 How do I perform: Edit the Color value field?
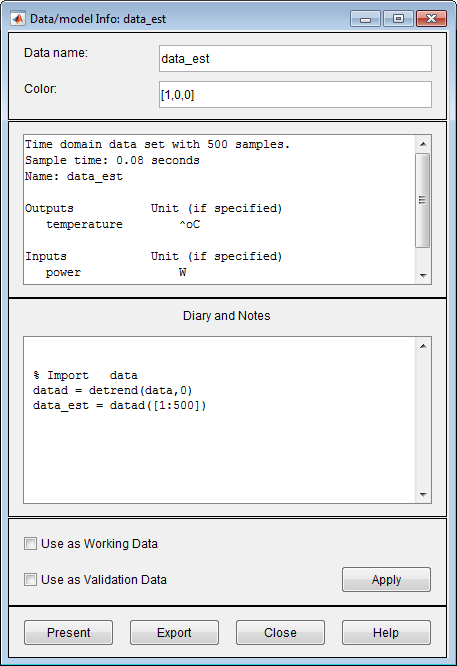click(x=295, y=94)
